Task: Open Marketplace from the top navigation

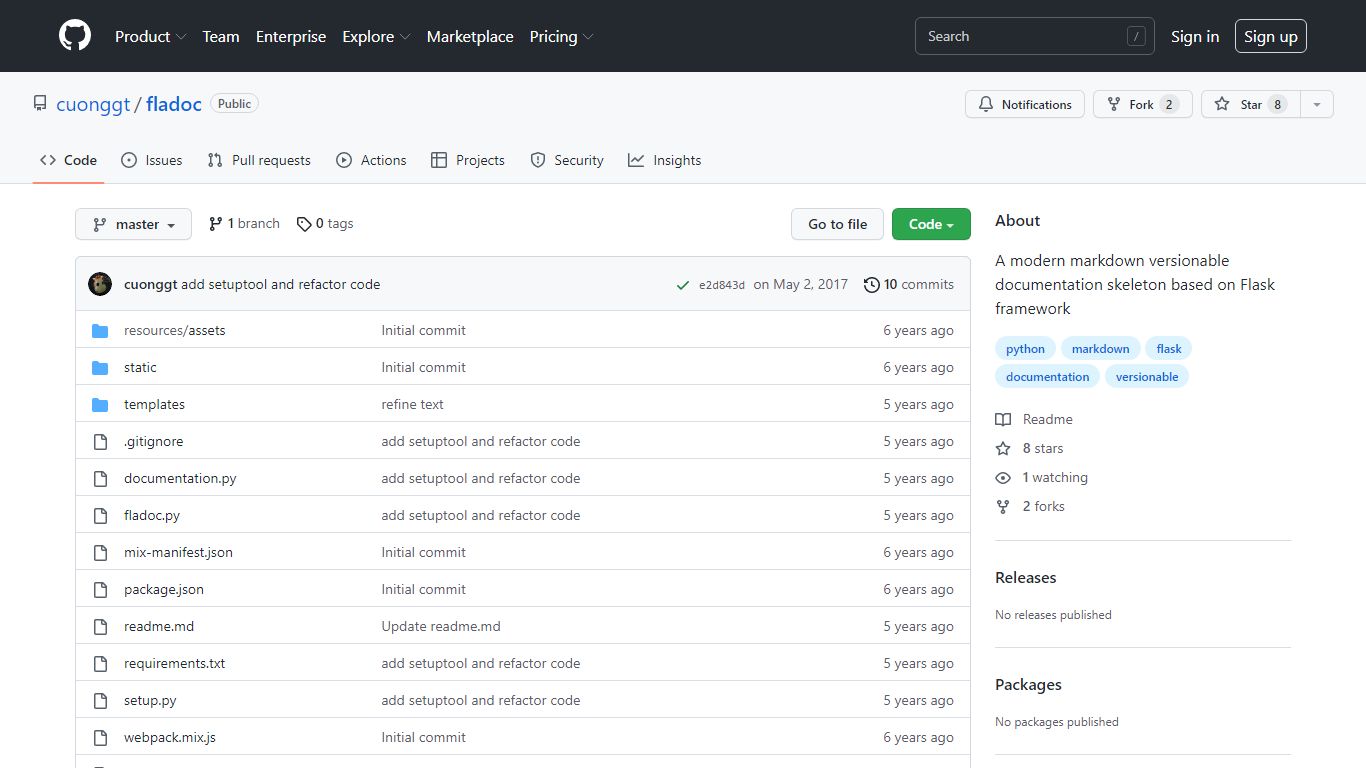Action: click(470, 36)
